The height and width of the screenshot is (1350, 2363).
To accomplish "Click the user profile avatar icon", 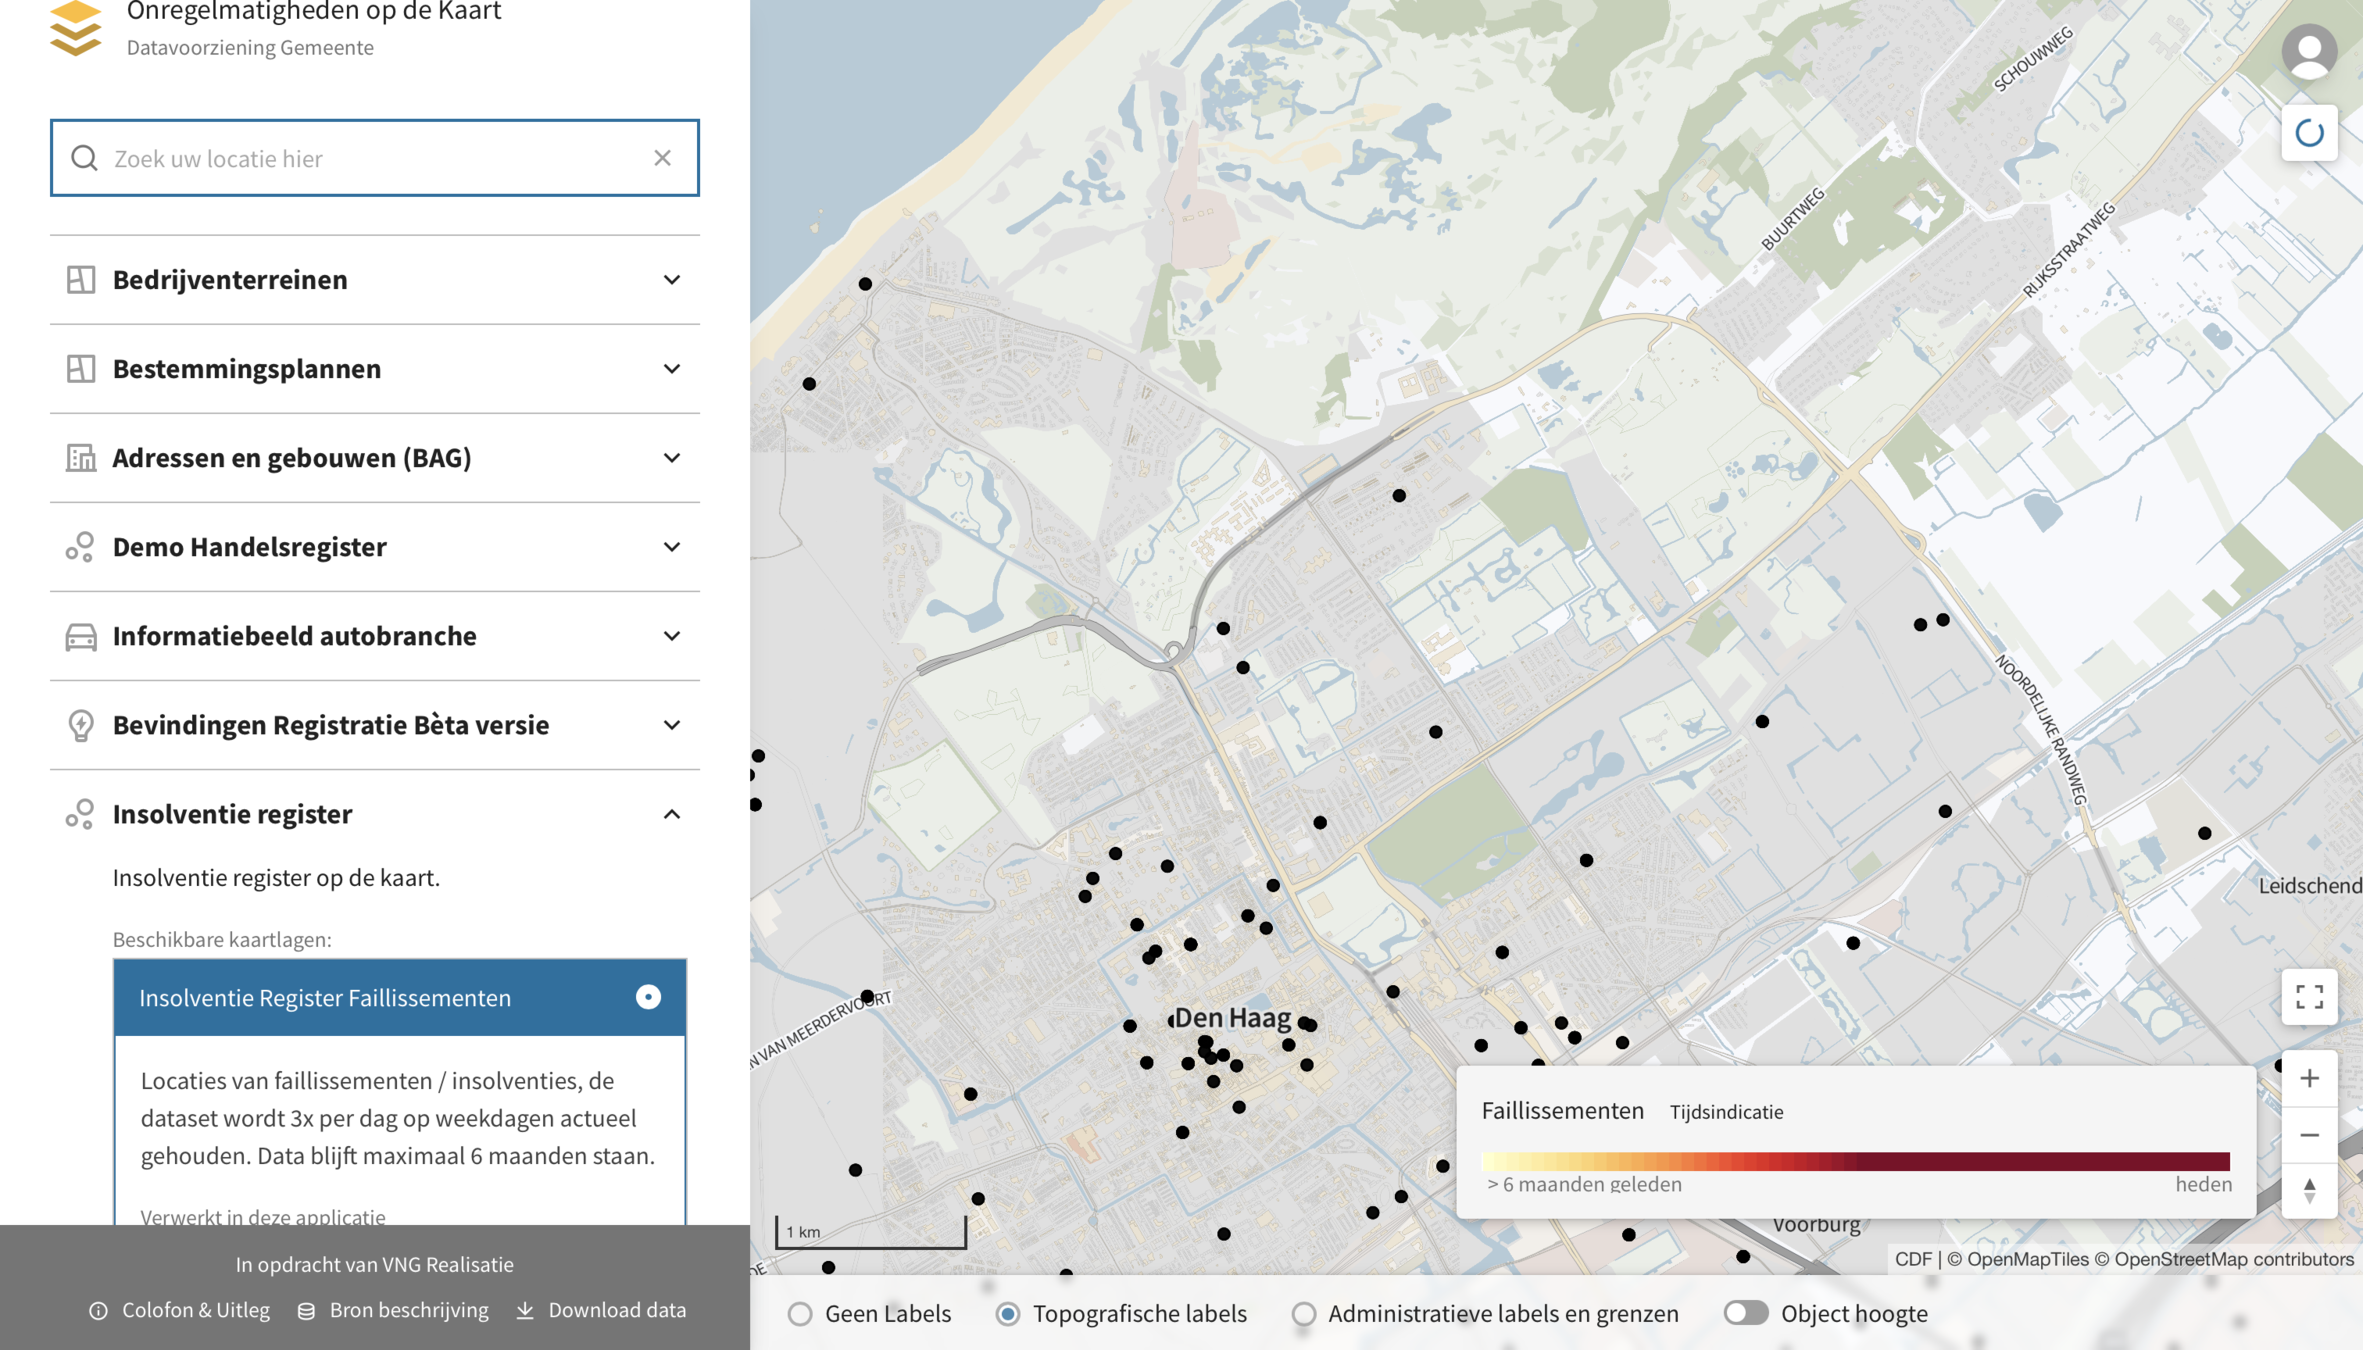I will [x=2309, y=52].
